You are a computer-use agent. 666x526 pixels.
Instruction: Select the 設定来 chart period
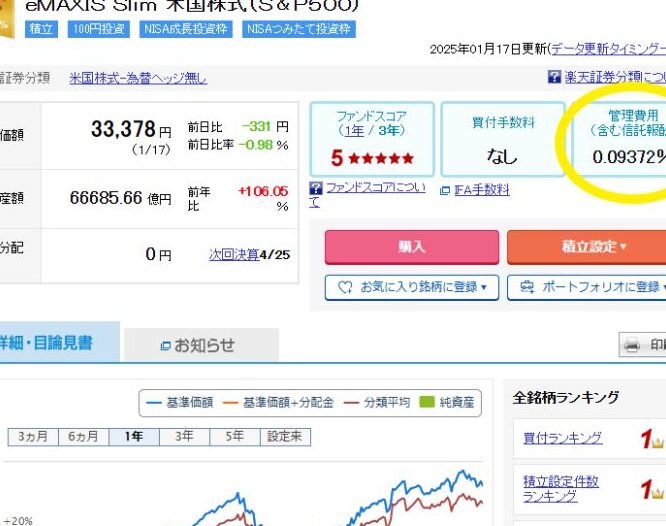pyautogui.click(x=285, y=437)
